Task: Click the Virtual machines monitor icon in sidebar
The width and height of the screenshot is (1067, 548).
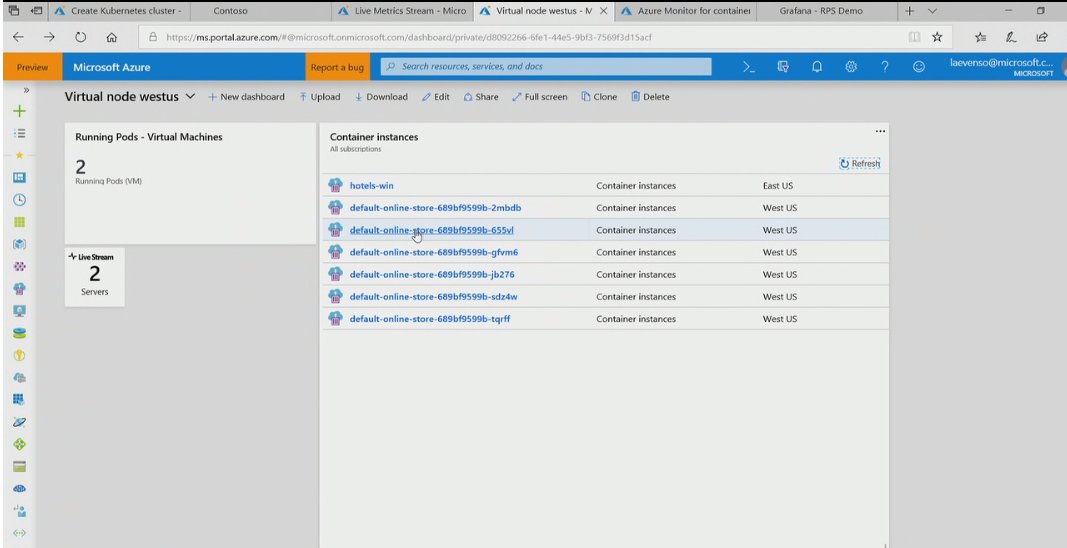Action: click(20, 310)
